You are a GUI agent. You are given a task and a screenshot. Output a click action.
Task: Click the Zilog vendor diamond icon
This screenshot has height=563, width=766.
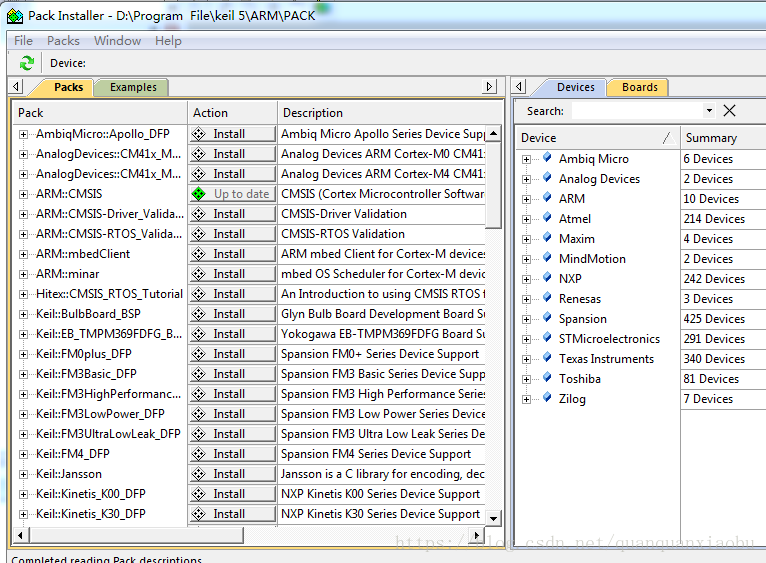547,398
